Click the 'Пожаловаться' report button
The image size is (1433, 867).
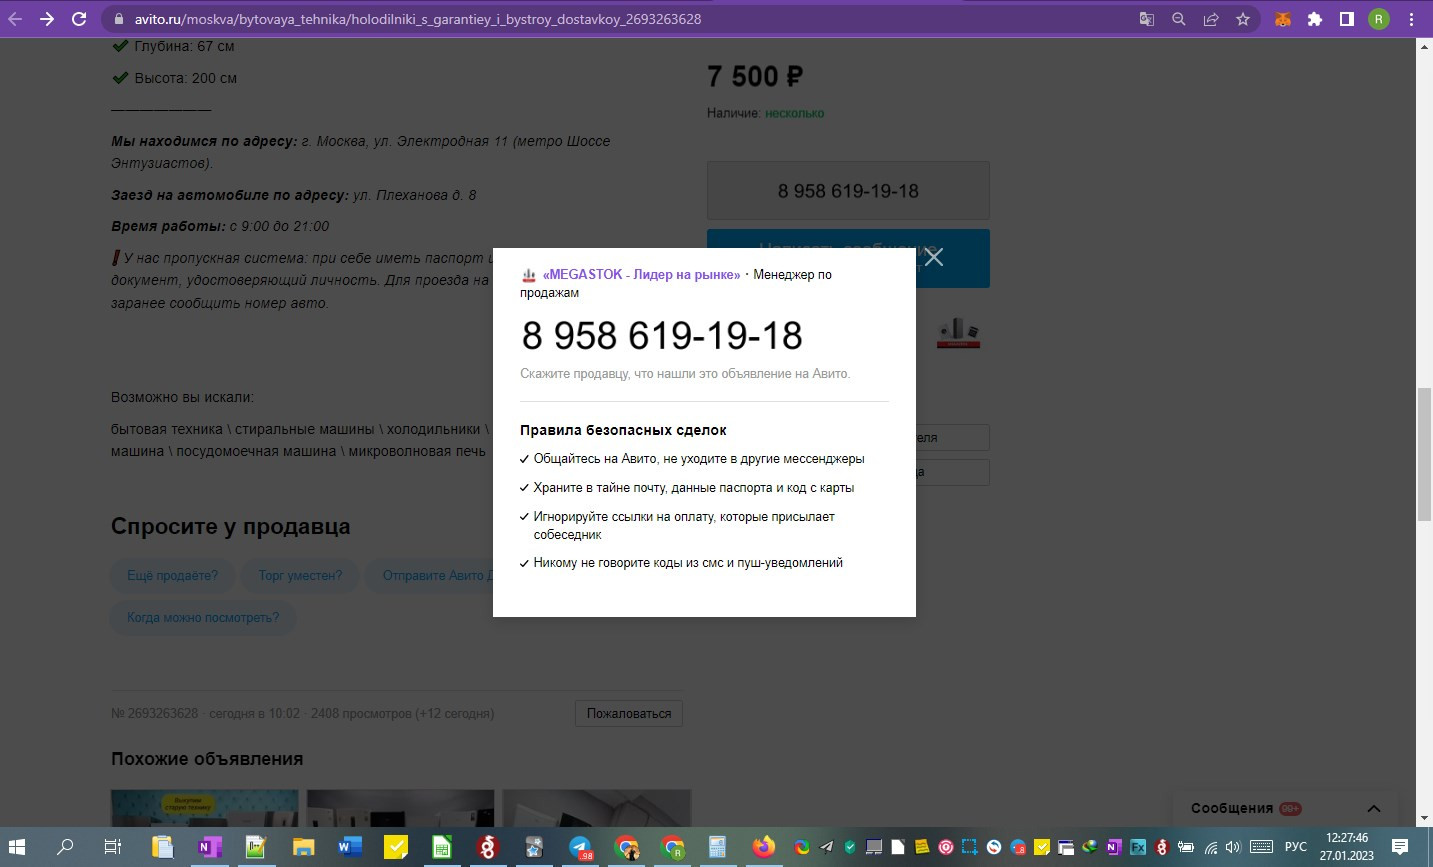[x=629, y=713]
